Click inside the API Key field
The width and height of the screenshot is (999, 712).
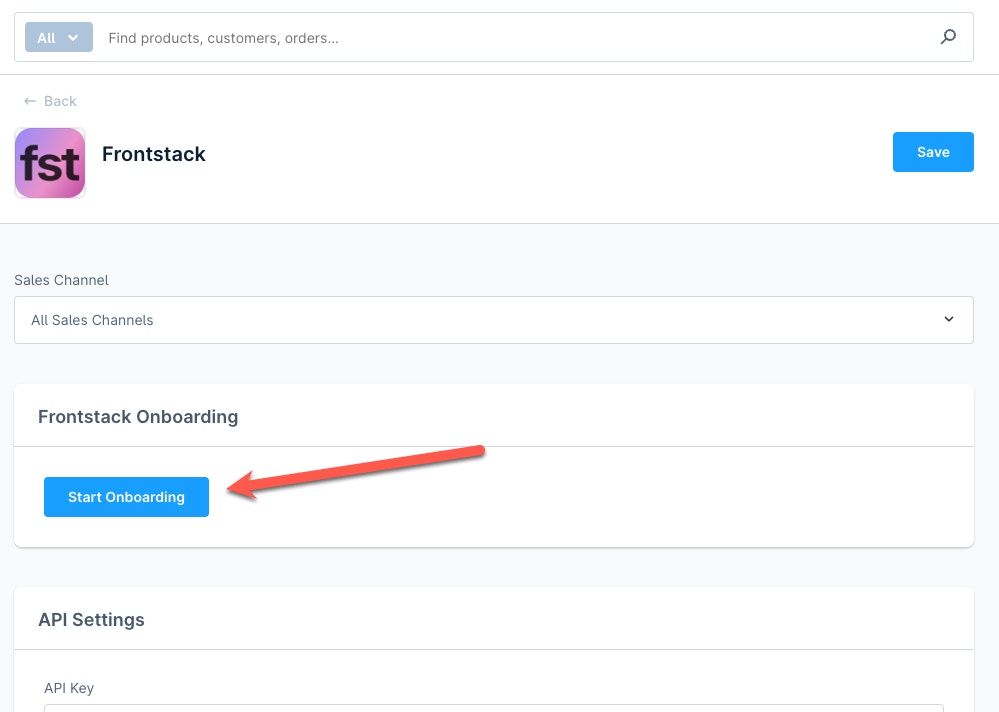493,710
